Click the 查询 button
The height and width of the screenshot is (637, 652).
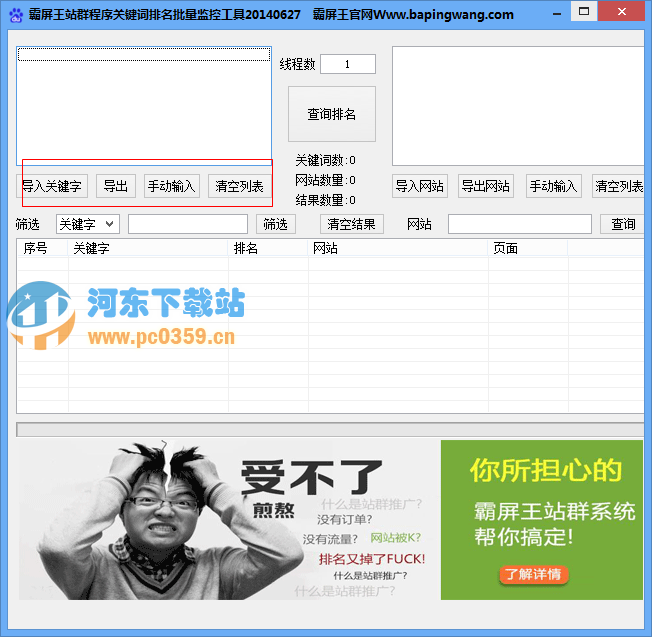[622, 224]
